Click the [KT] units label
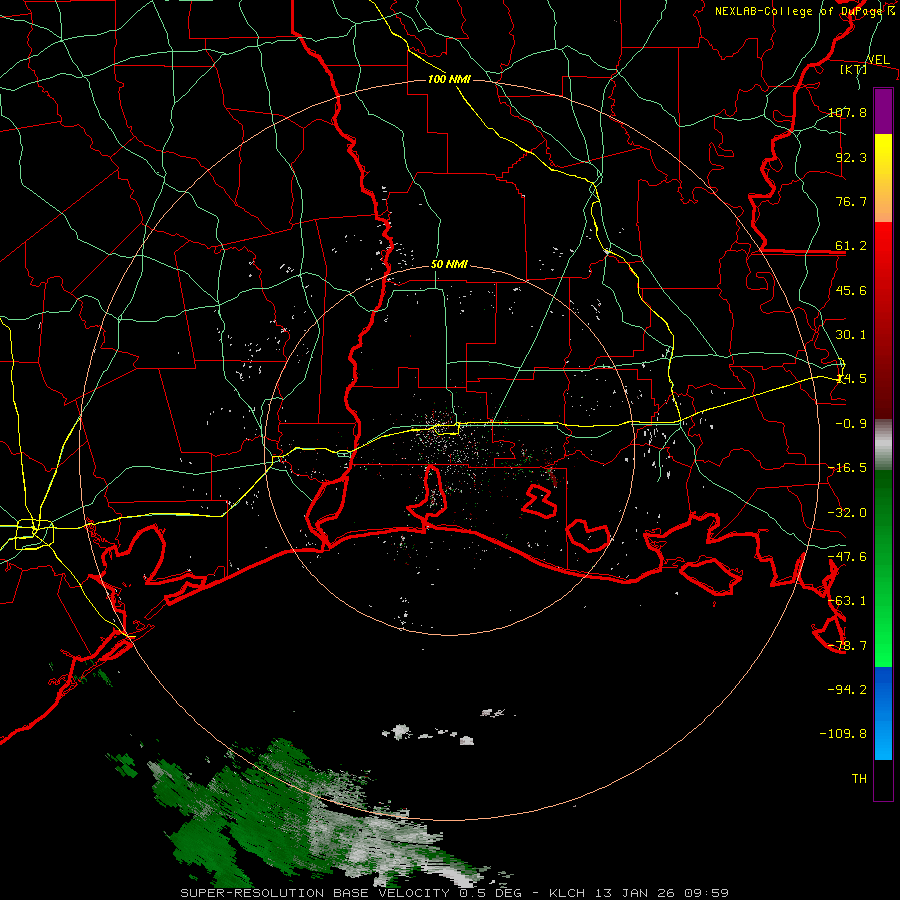The image size is (900, 900). 854,69
